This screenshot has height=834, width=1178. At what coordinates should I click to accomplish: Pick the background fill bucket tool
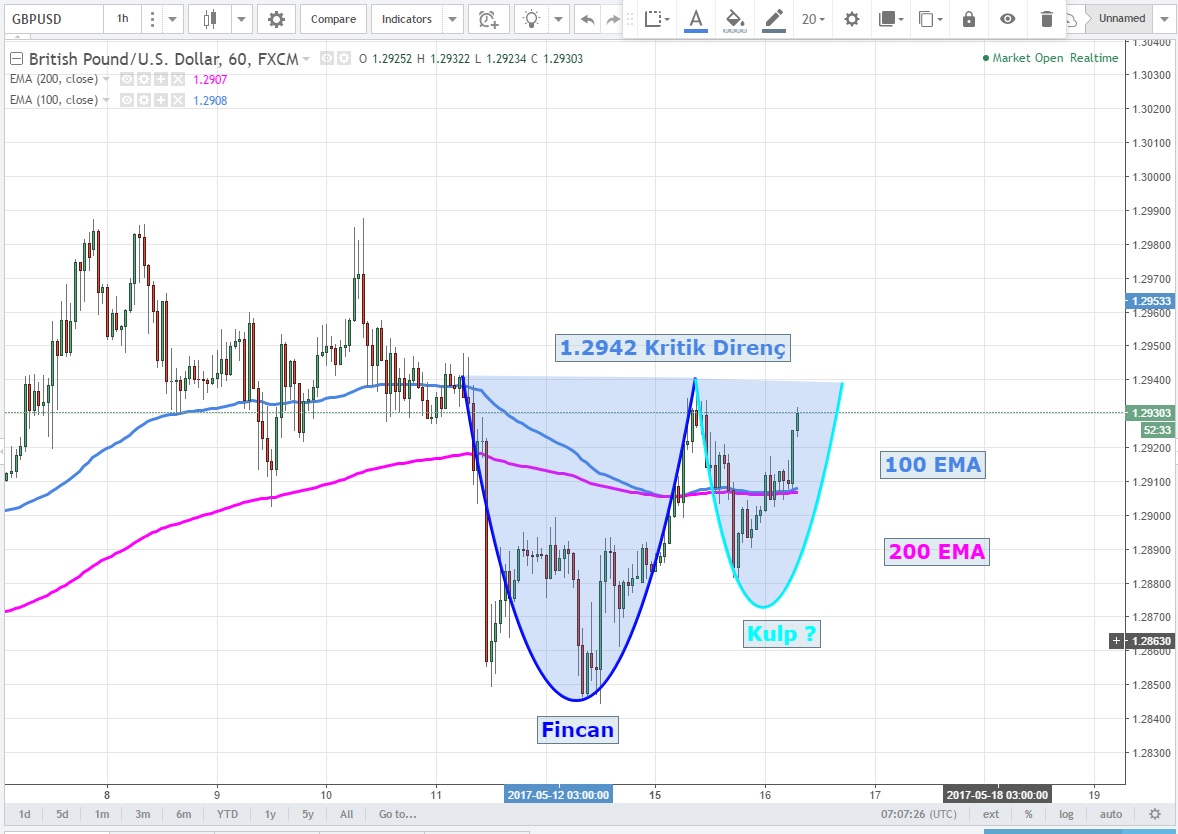pyautogui.click(x=735, y=19)
